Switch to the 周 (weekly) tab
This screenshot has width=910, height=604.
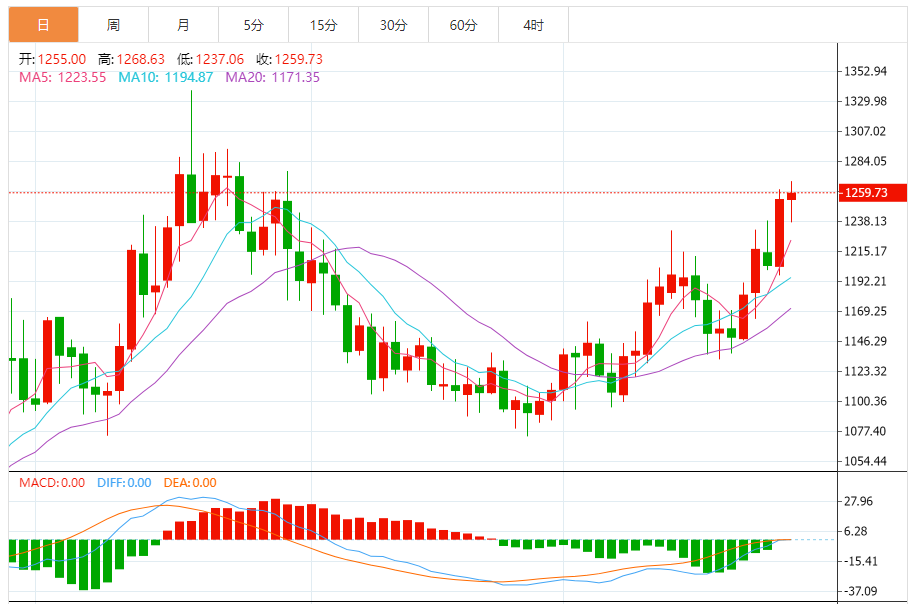(x=113, y=25)
